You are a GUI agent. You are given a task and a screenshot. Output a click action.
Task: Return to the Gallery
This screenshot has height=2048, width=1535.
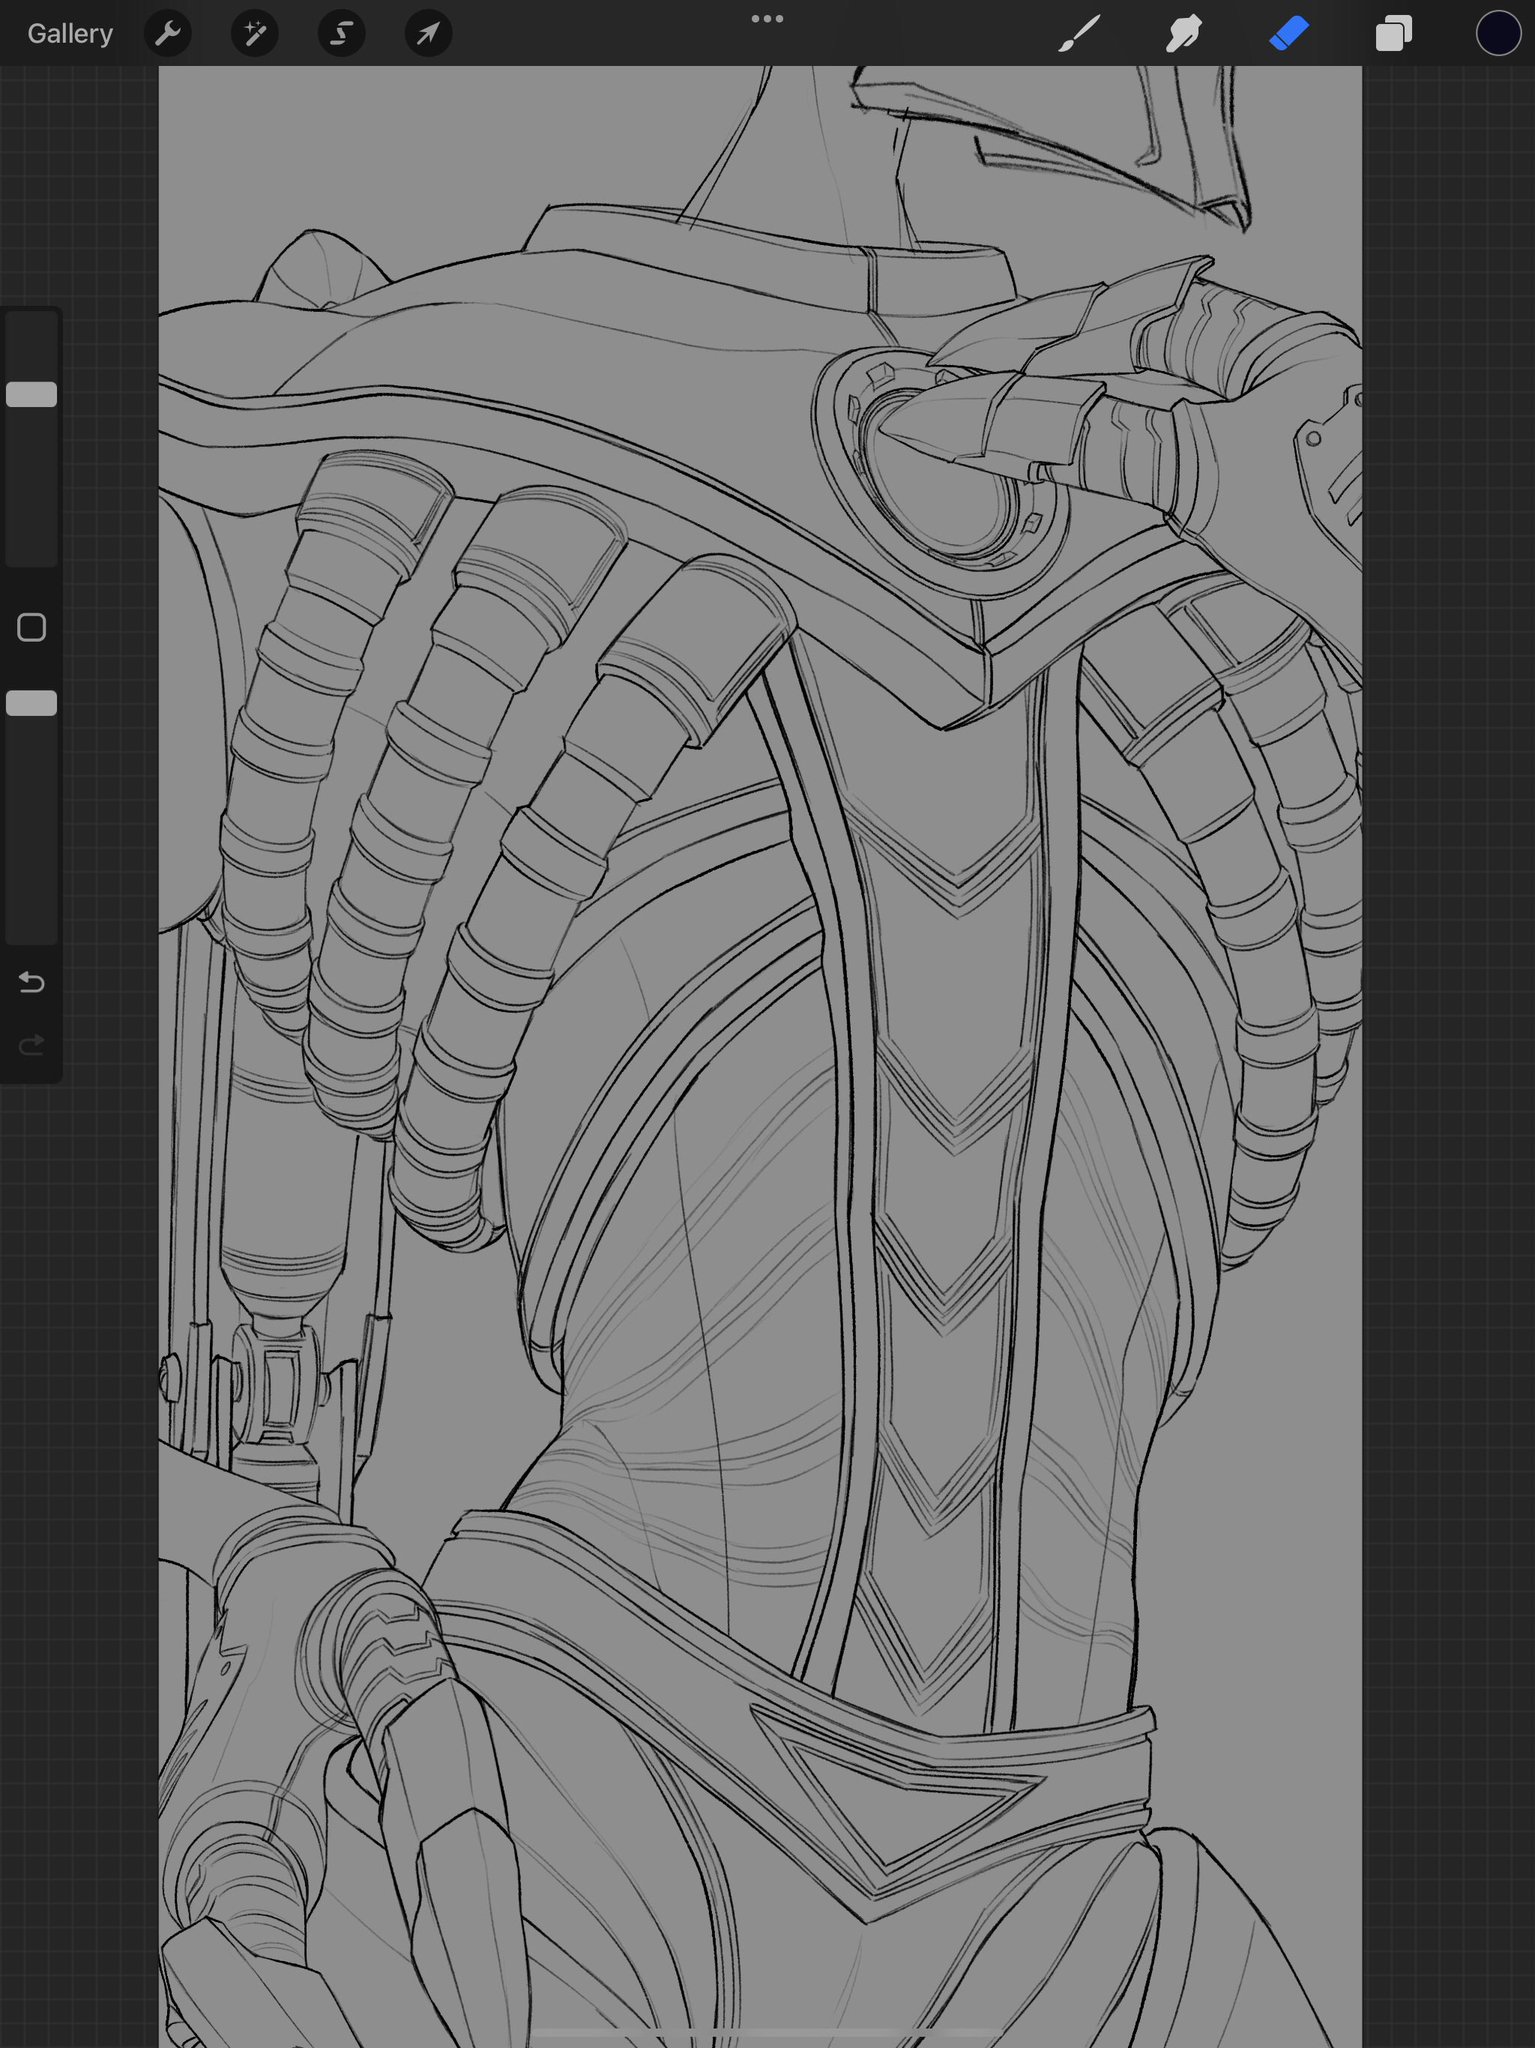(x=70, y=34)
